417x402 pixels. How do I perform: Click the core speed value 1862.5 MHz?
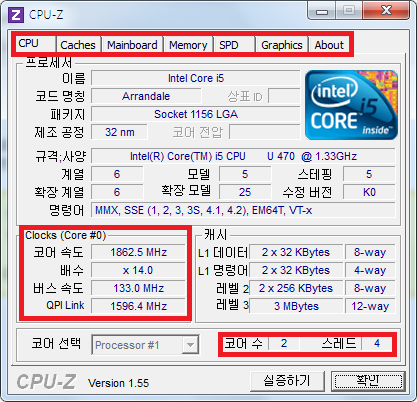(138, 252)
